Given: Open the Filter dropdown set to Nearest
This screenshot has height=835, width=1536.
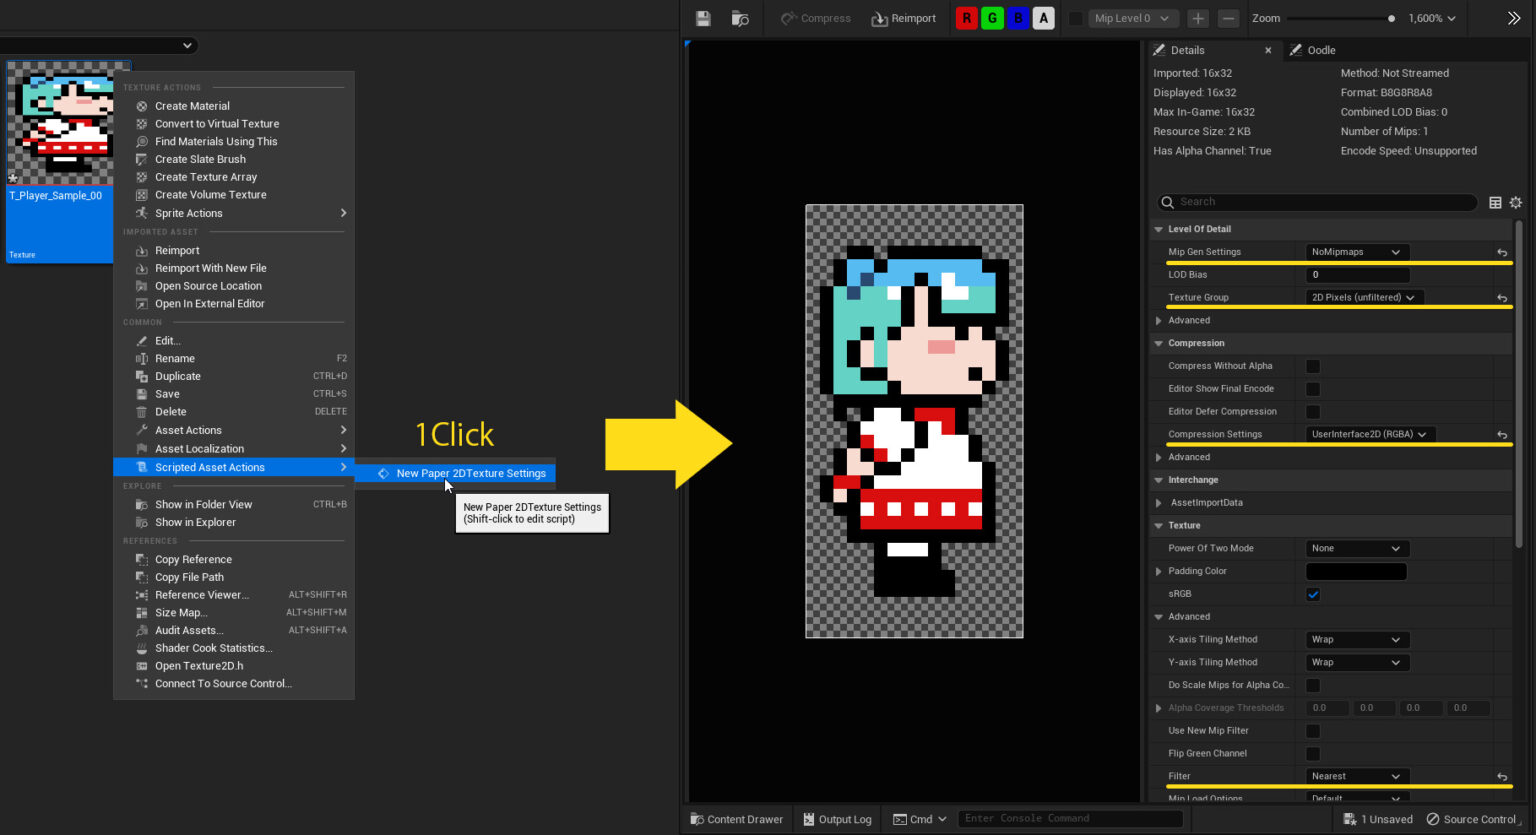Looking at the screenshot, I should [1356, 776].
